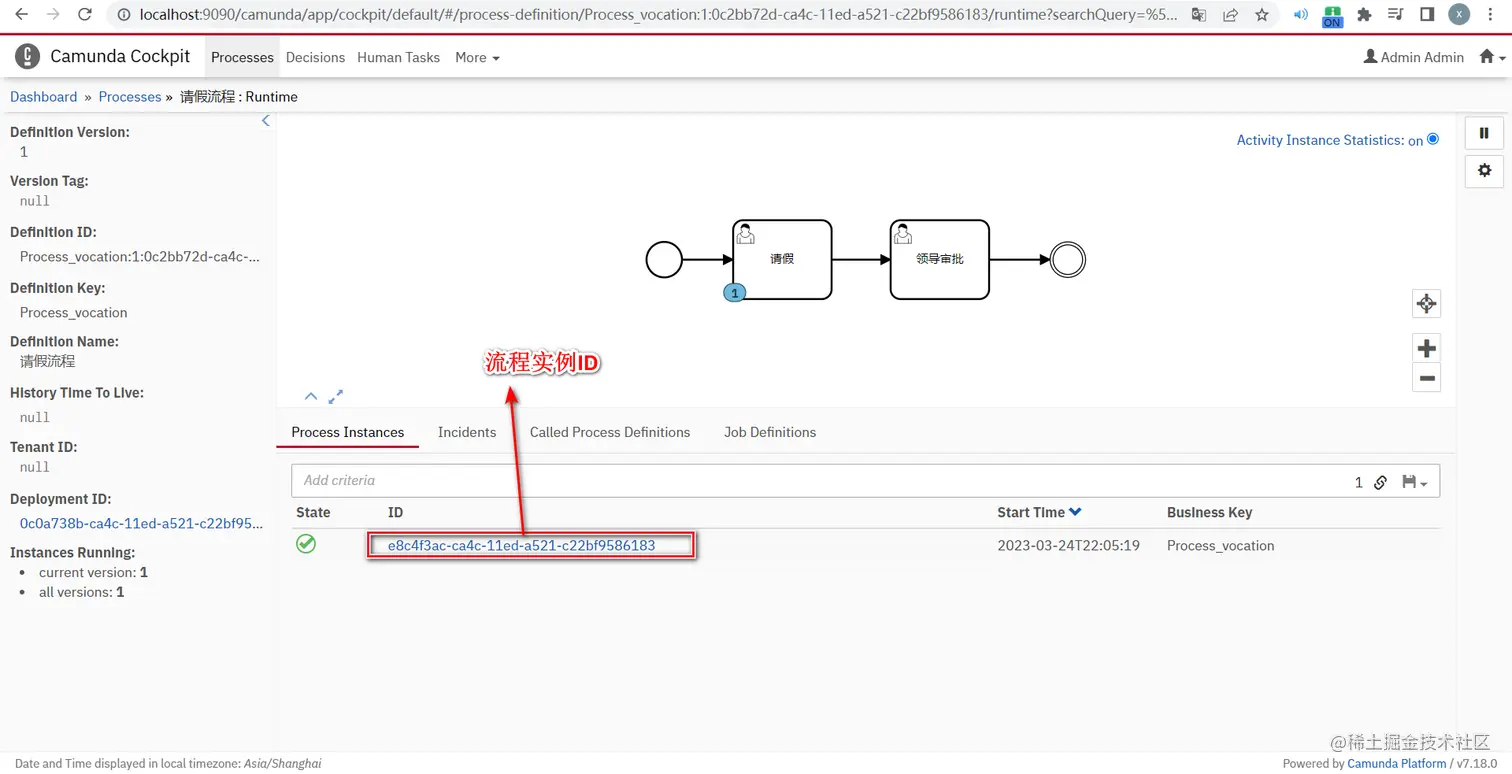Click the Process_vocation definition key value
Viewport: 1512px width, 774px height.
74,312
